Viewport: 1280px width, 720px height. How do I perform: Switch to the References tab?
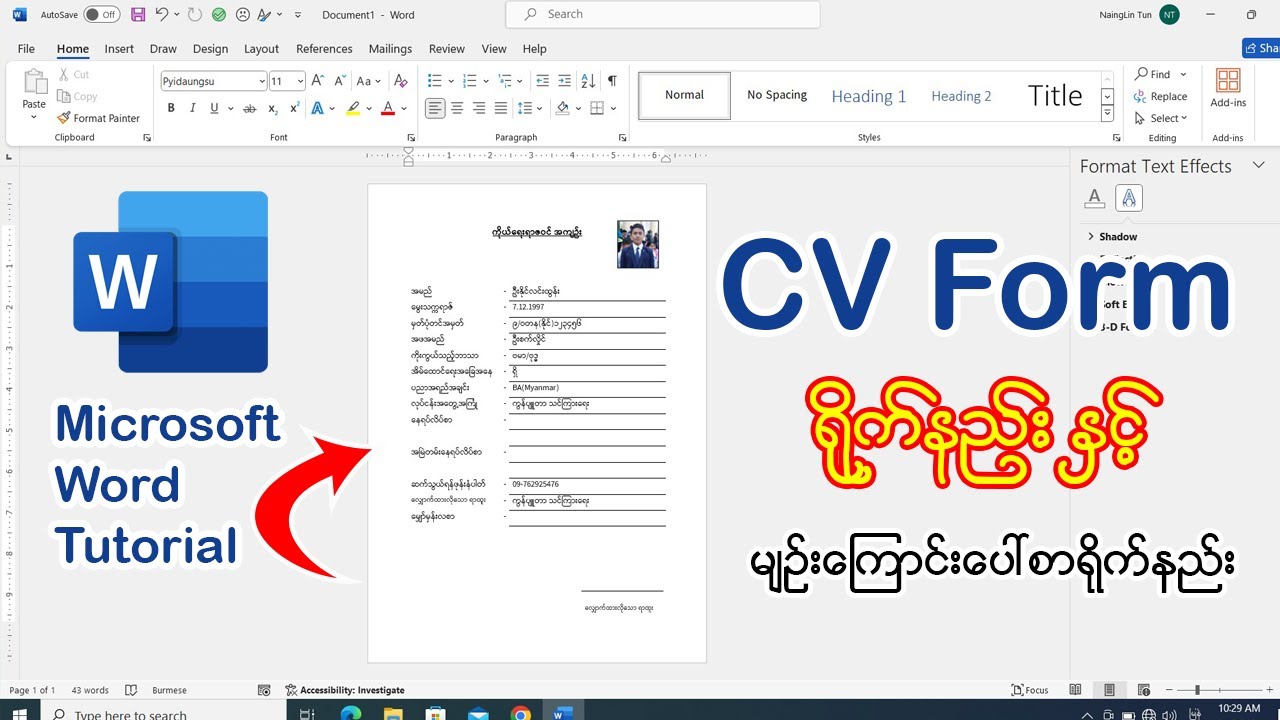coord(324,49)
